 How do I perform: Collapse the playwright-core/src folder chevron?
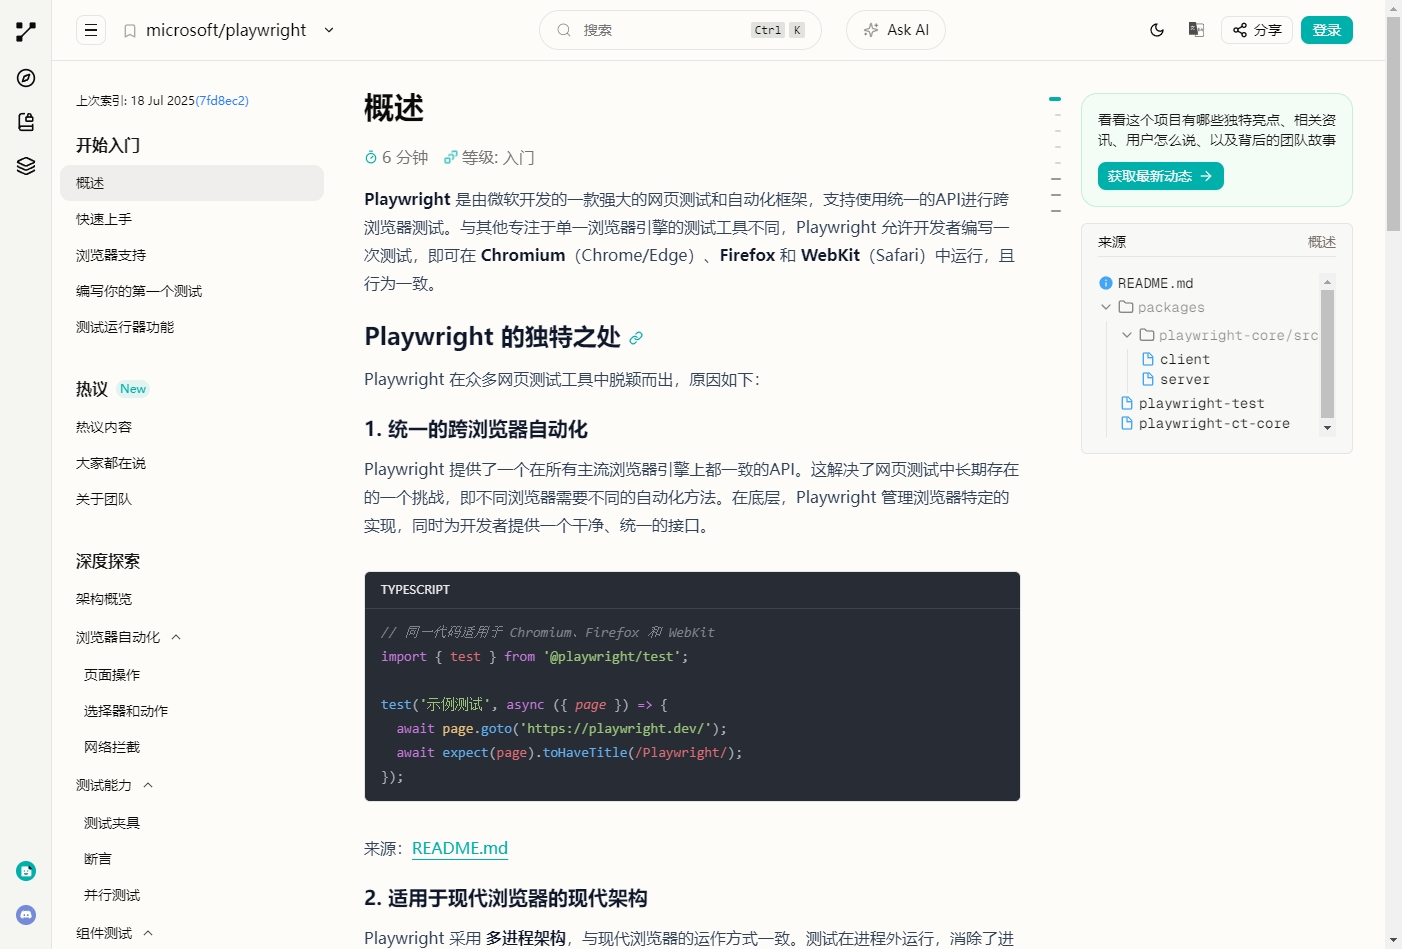[x=1127, y=335]
